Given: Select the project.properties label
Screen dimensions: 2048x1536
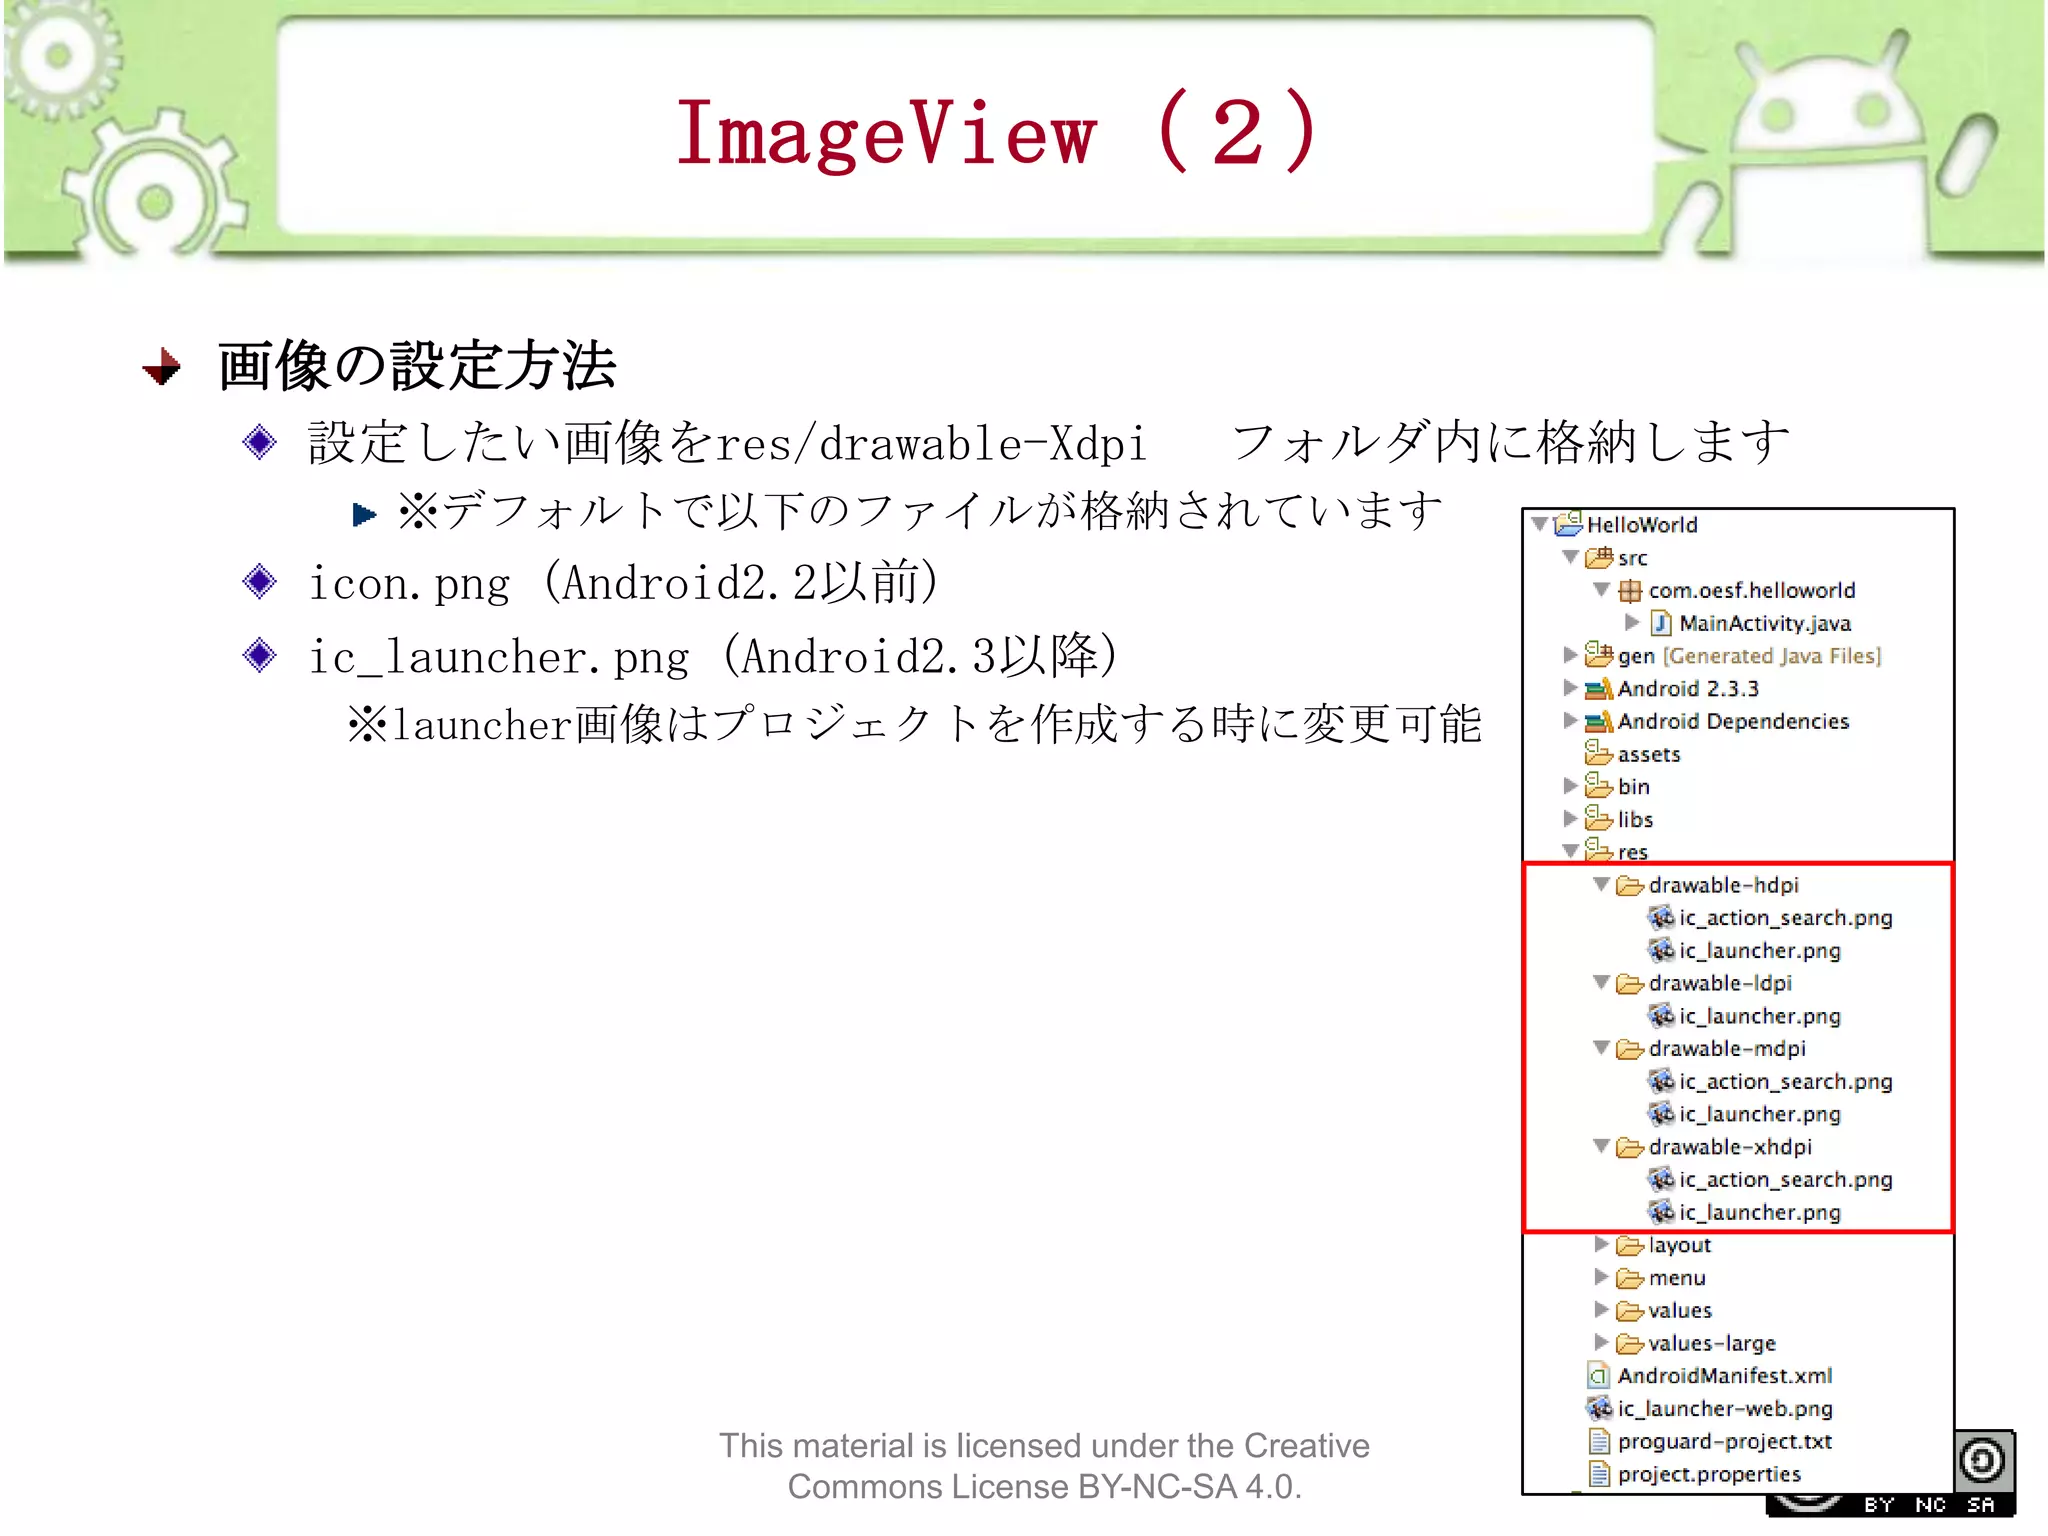Looking at the screenshot, I should click(1709, 1475).
